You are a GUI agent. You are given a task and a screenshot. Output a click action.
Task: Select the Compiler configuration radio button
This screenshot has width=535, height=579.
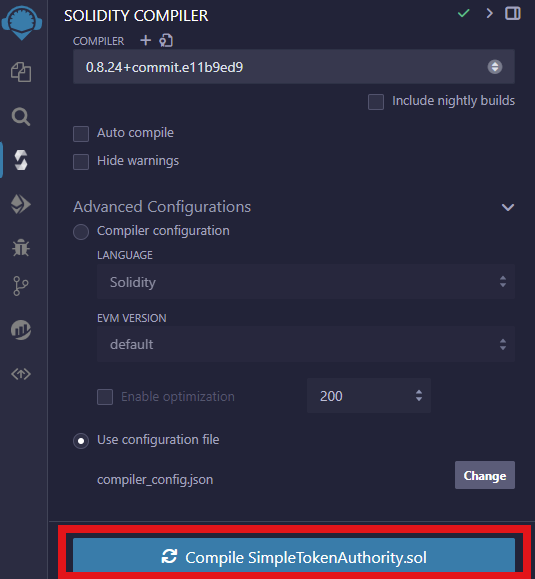pyautogui.click(x=81, y=232)
